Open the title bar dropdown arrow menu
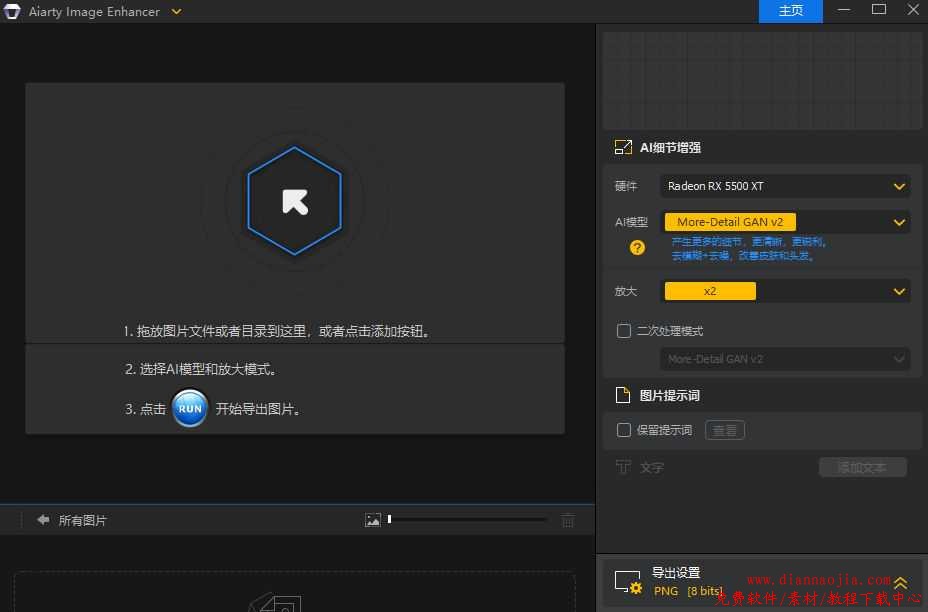The height and width of the screenshot is (612, 928). coord(177,12)
